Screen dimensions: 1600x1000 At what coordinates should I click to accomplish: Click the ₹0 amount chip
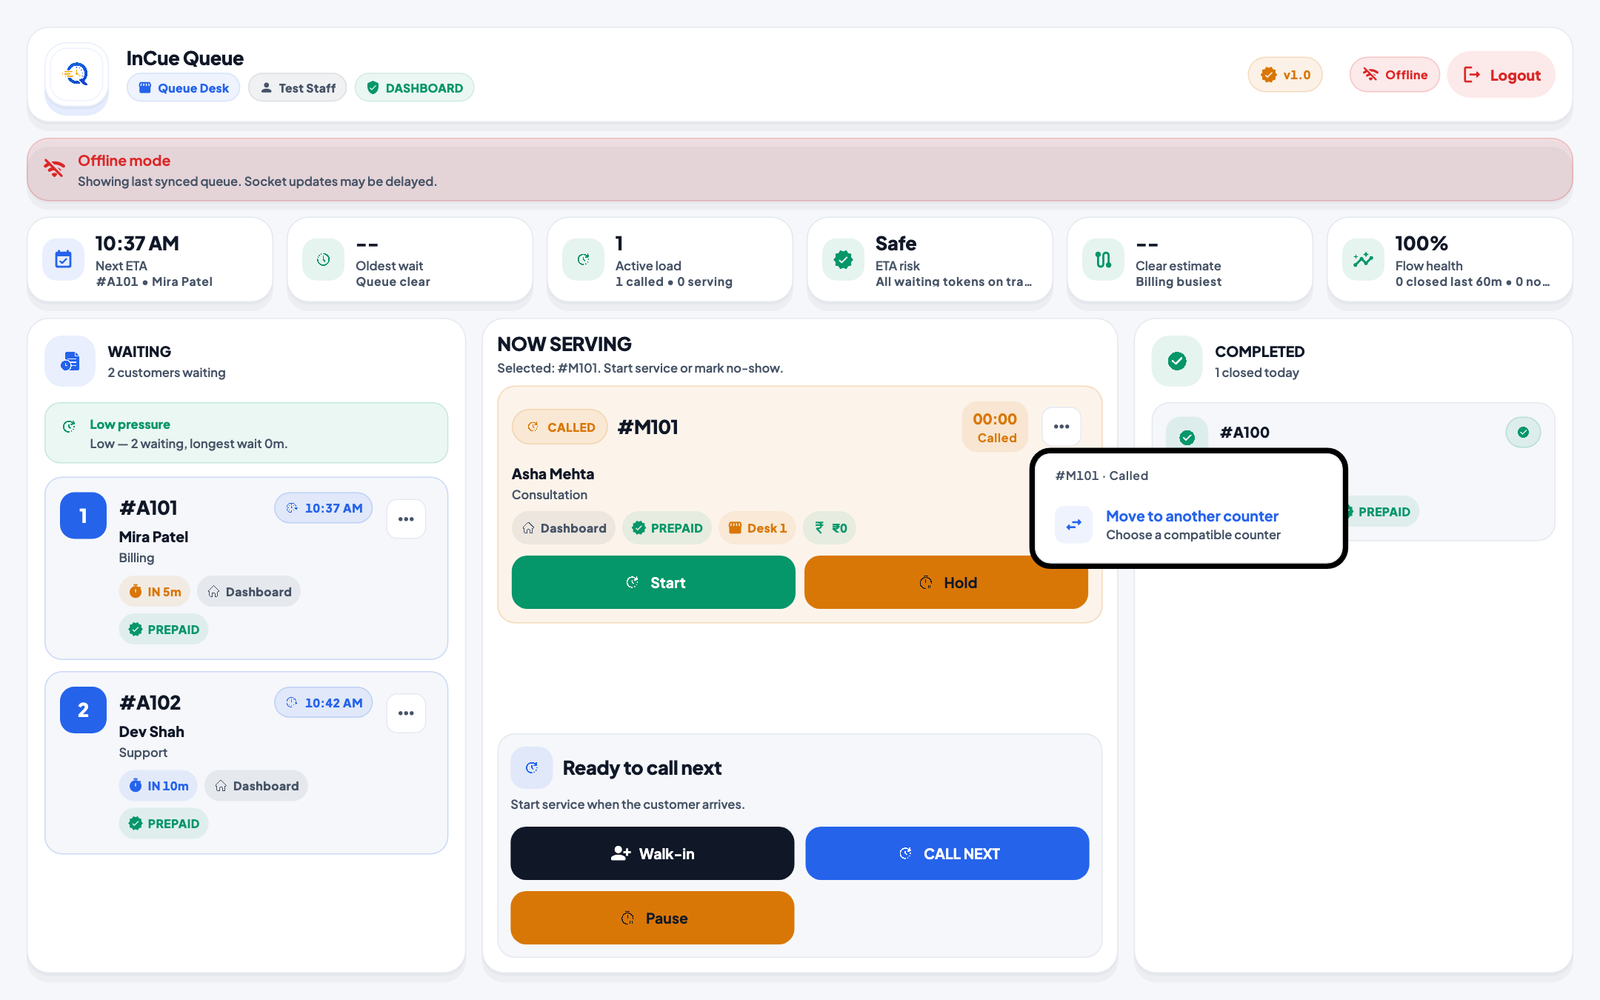click(x=830, y=528)
